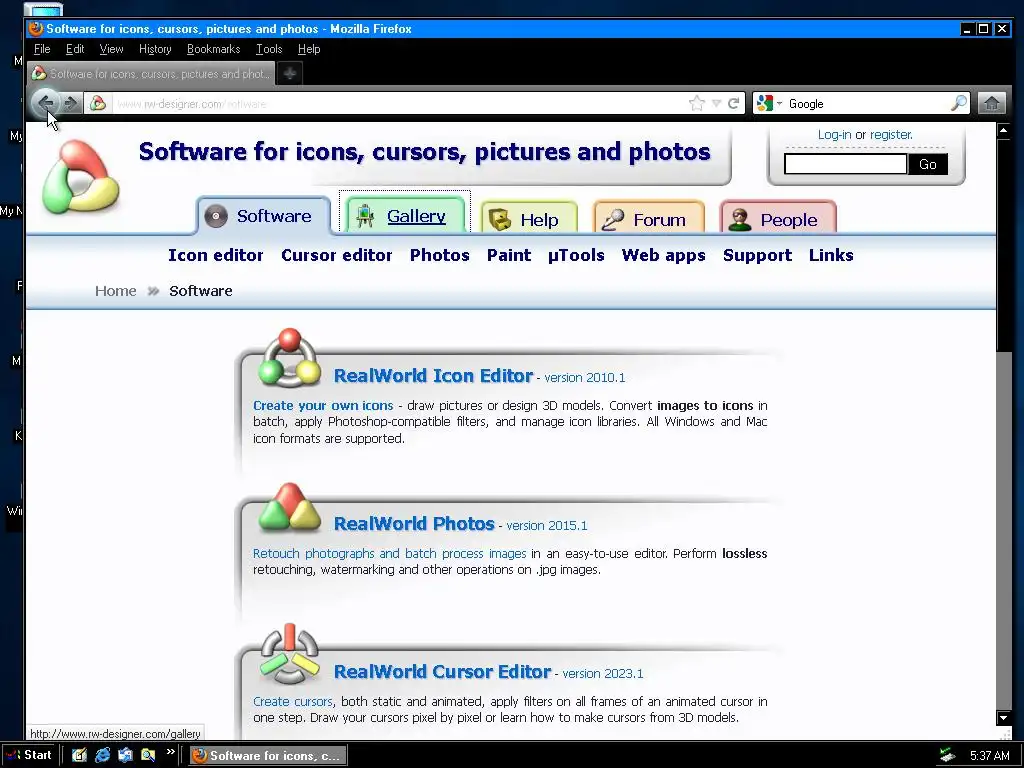This screenshot has width=1024, height=768.
Task: Bookmark this page with the star icon
Action: coord(697,103)
